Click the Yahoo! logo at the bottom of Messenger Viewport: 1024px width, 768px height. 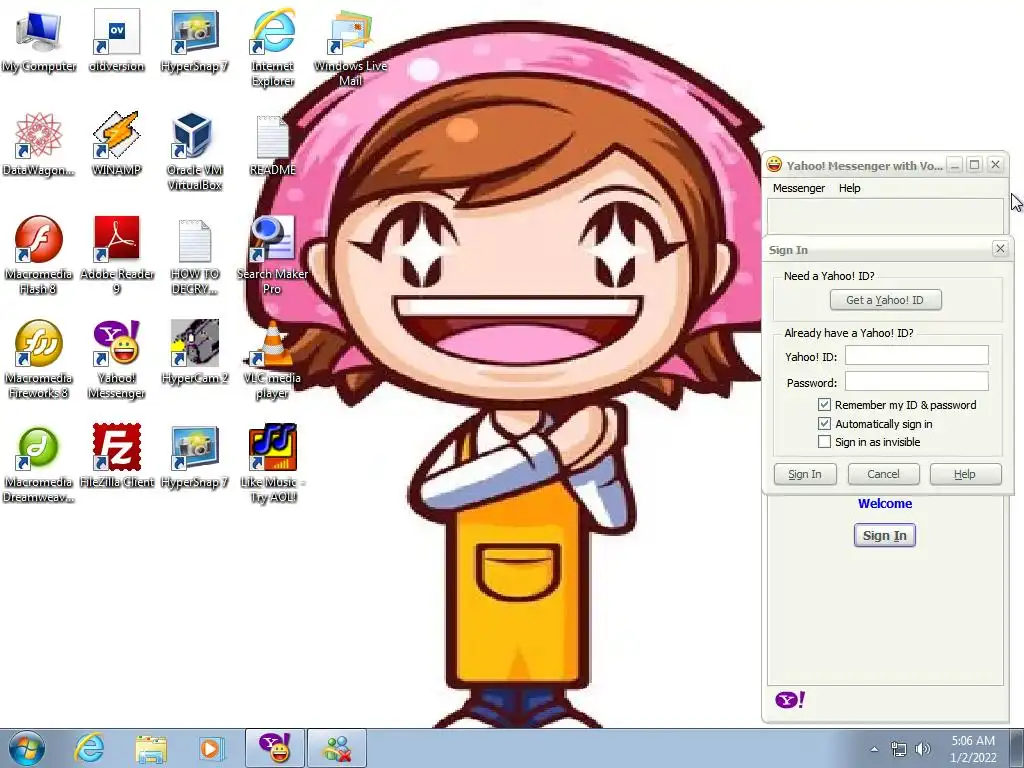(x=790, y=700)
